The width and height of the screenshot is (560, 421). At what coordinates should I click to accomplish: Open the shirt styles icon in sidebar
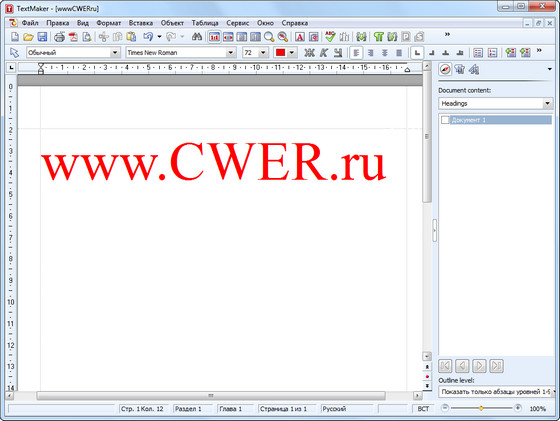click(x=460, y=69)
